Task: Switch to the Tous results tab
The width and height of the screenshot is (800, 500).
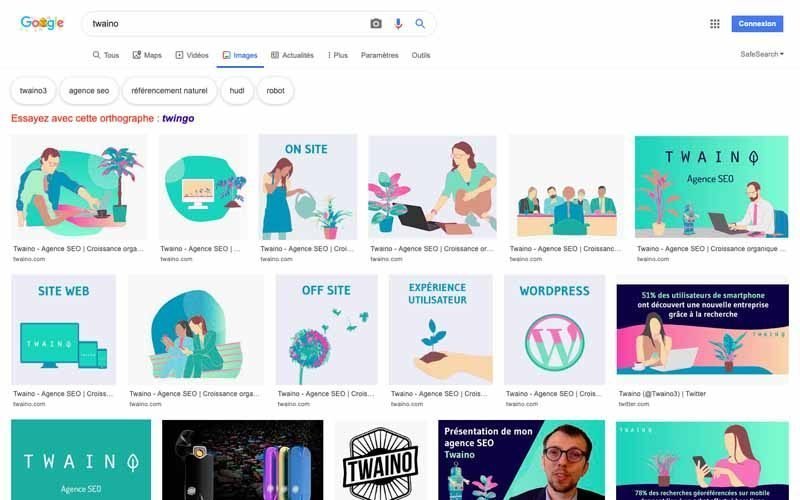Action: click(106, 55)
